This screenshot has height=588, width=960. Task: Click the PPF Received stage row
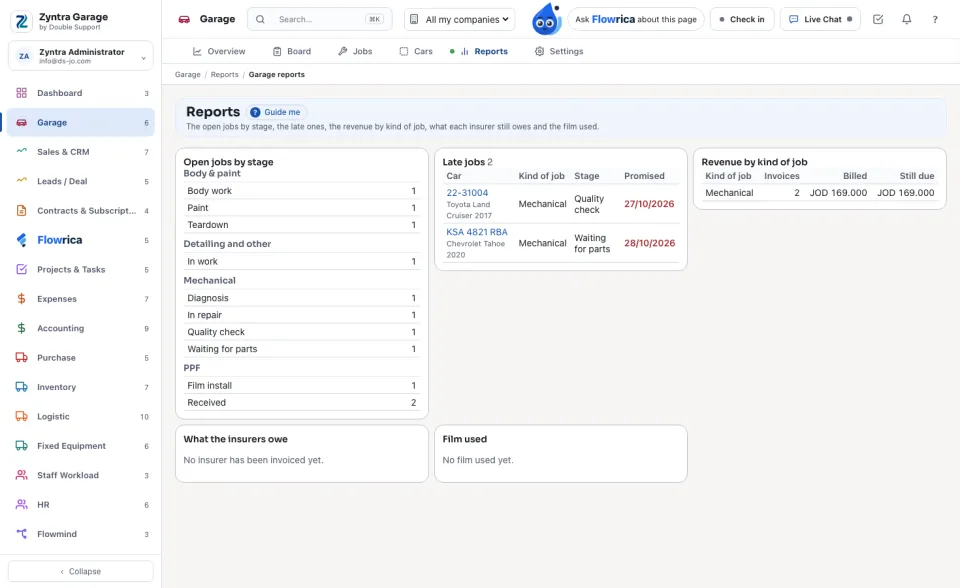tap(302, 402)
